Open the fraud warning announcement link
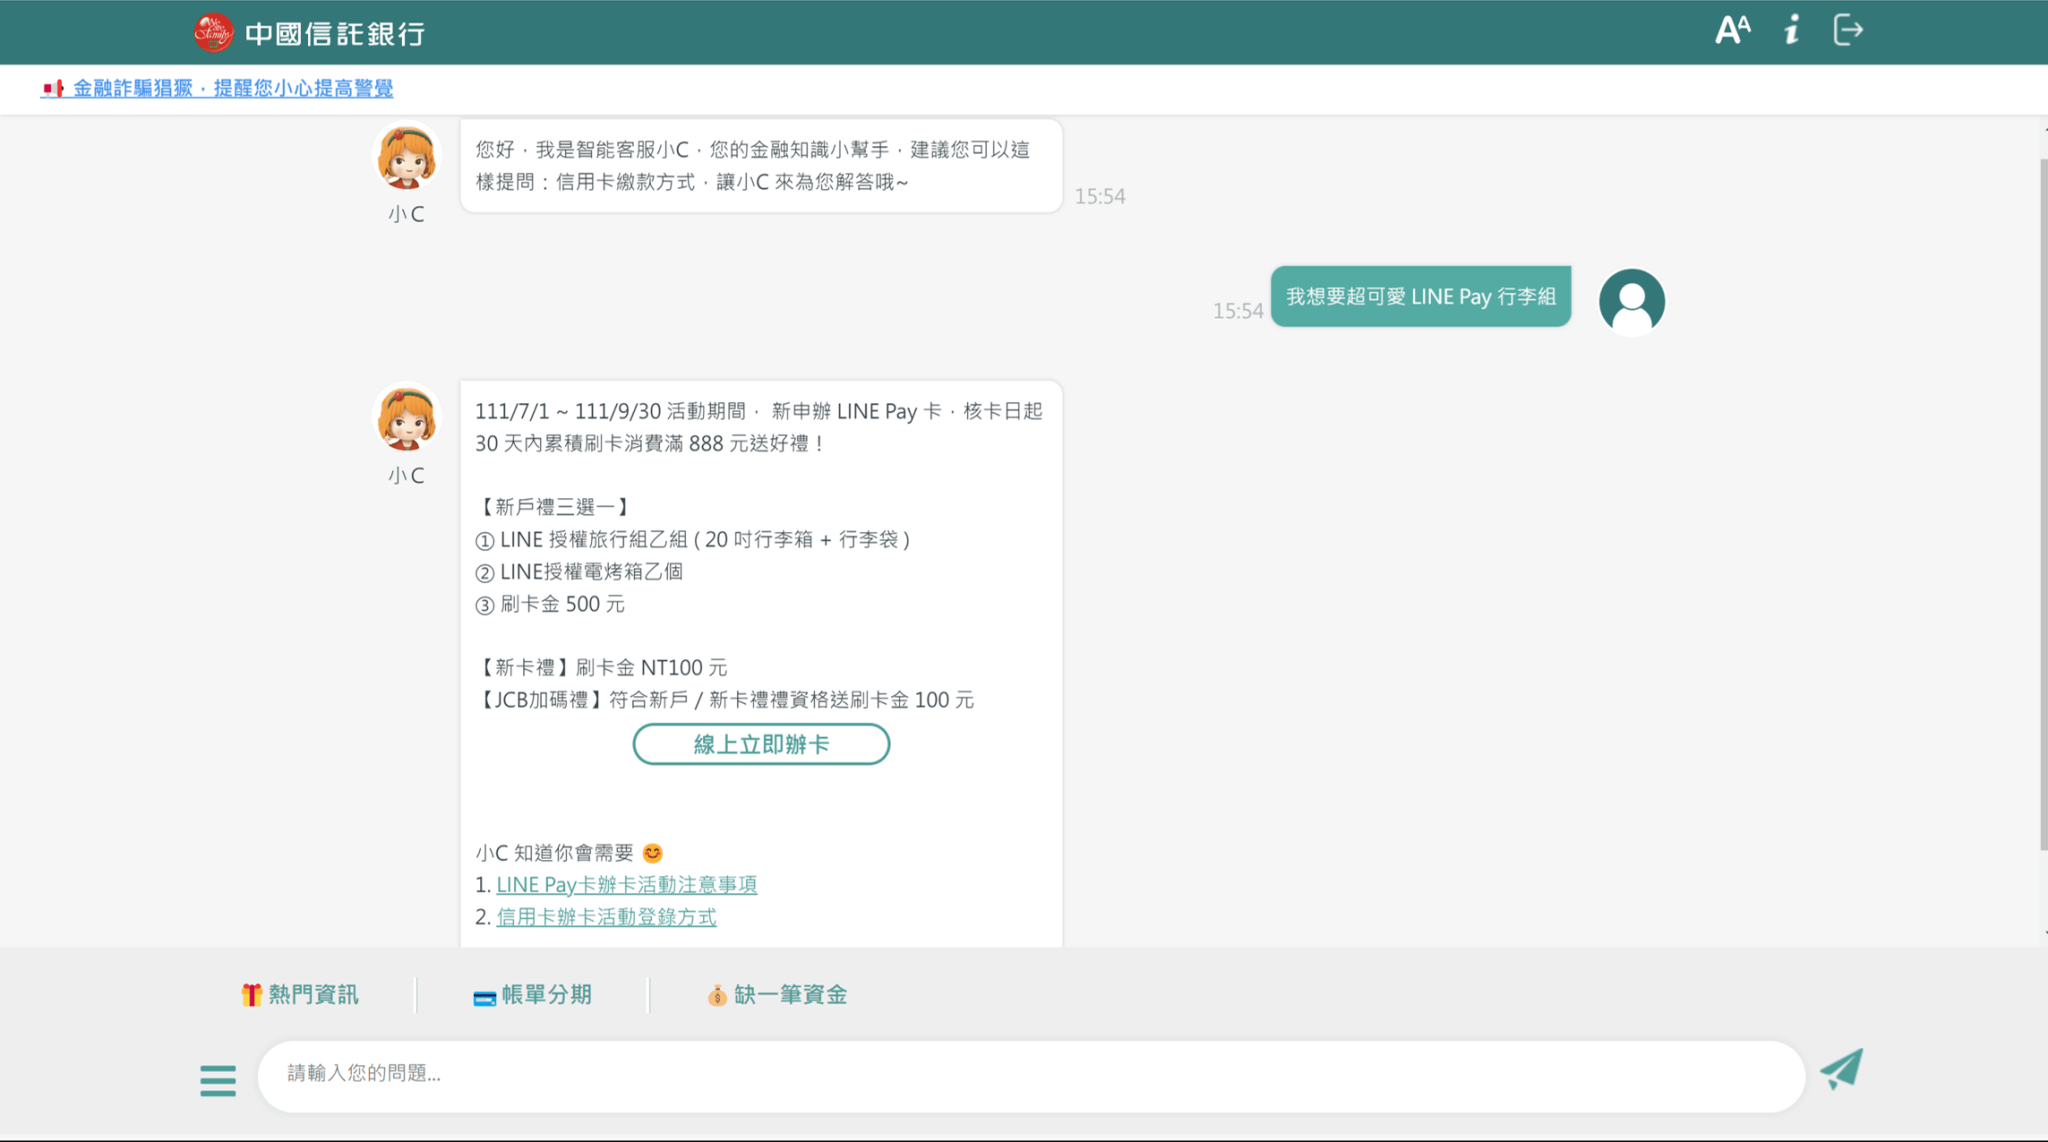The image size is (2048, 1142). click(217, 88)
